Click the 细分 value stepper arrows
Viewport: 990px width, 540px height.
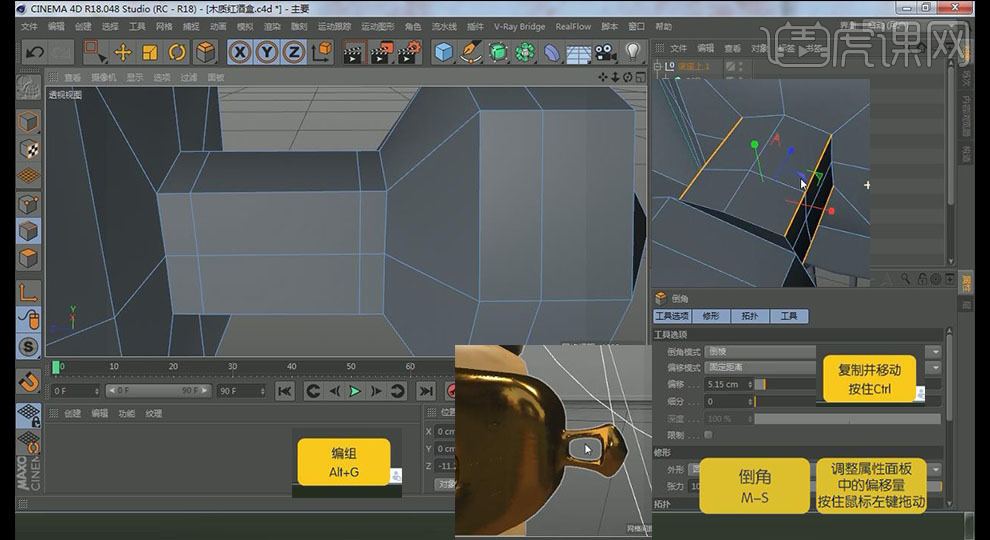750,401
